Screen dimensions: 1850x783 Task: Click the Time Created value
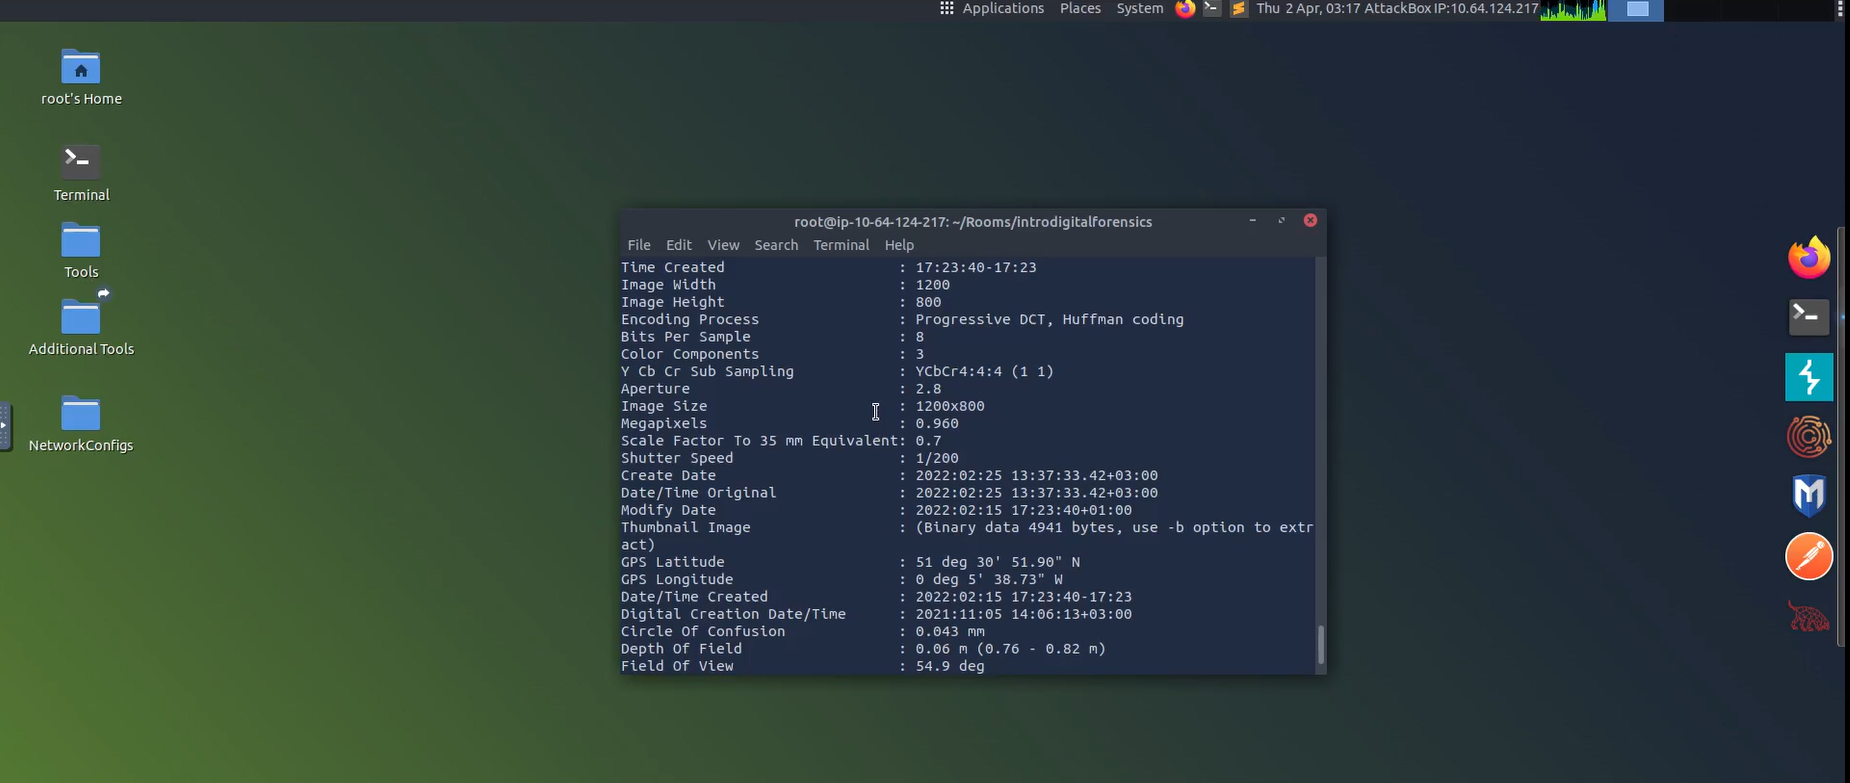pos(976,268)
